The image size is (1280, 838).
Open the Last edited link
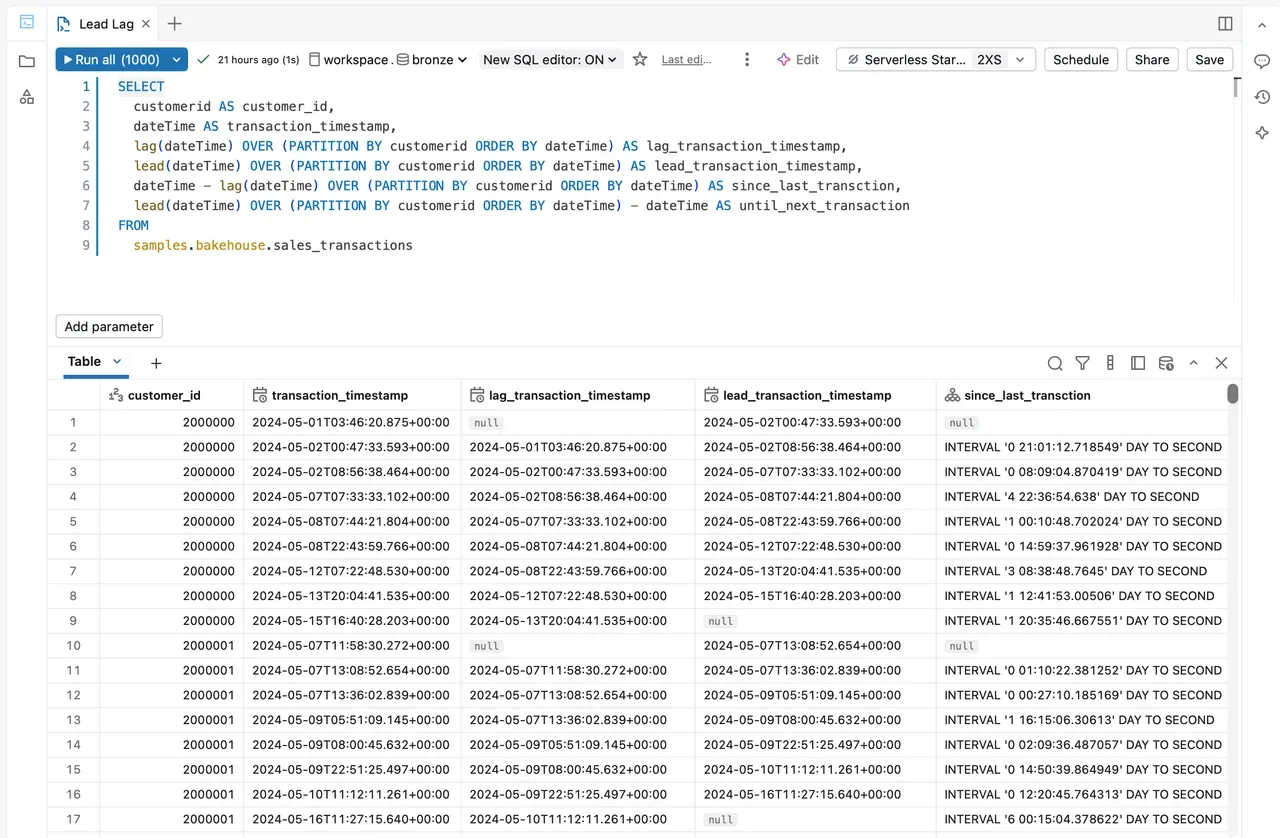(686, 60)
